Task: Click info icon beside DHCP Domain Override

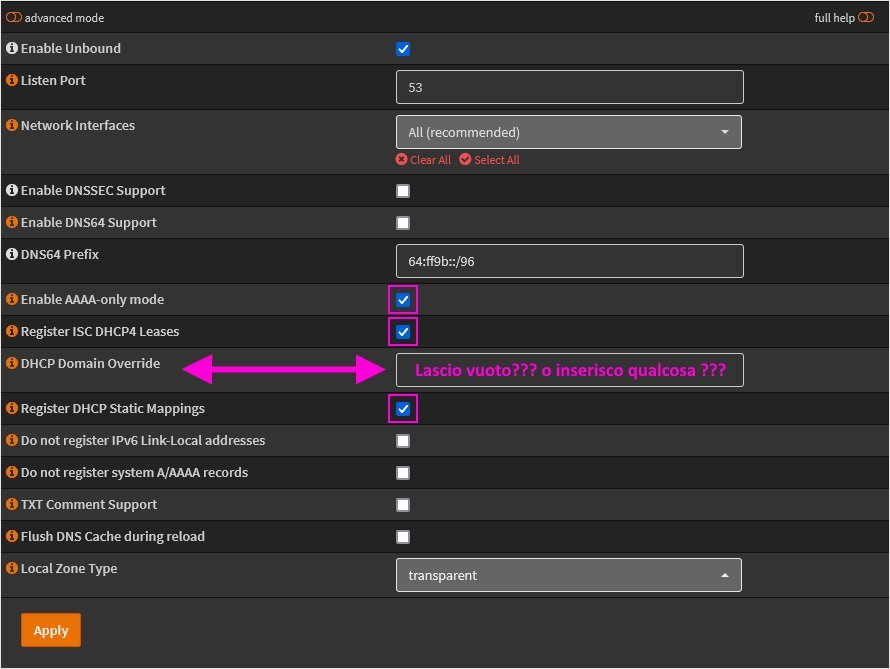Action: (x=12, y=363)
